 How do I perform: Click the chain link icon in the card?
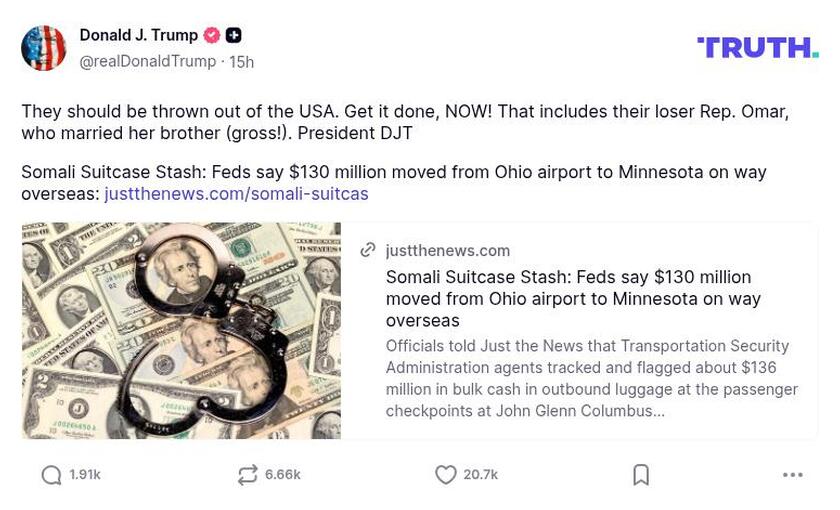pyautogui.click(x=368, y=250)
